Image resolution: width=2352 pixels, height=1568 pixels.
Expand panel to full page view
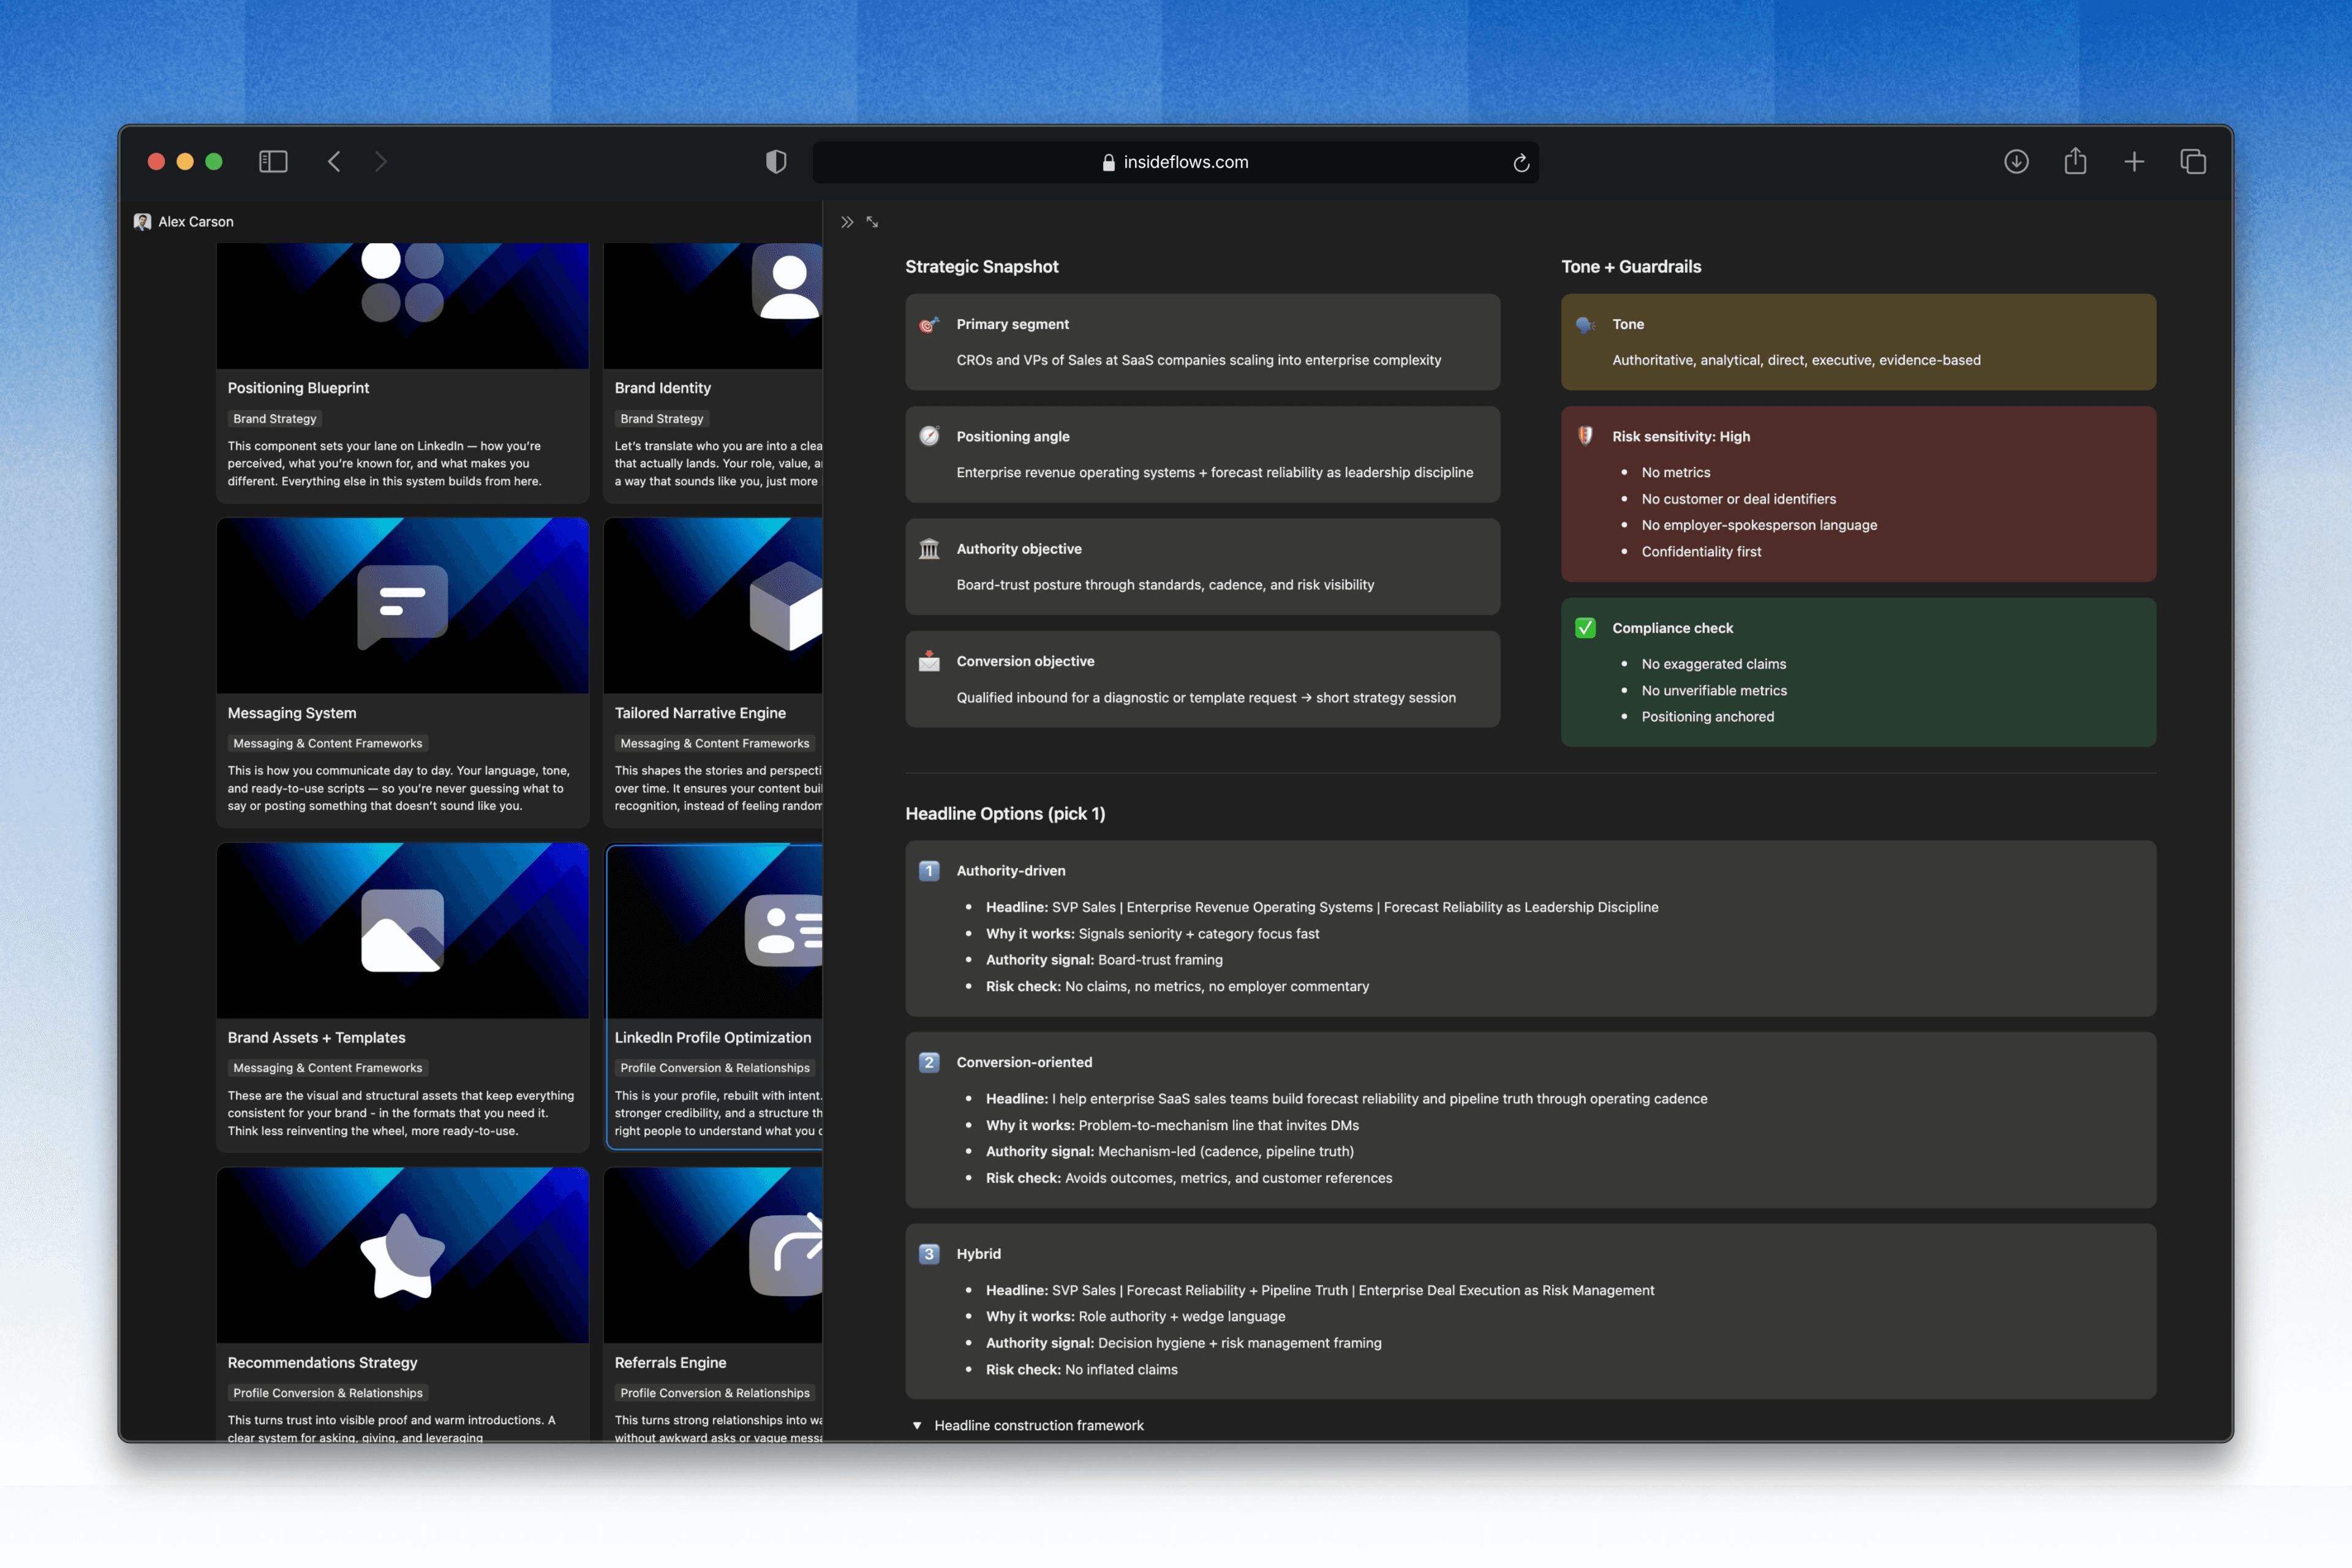click(x=873, y=222)
